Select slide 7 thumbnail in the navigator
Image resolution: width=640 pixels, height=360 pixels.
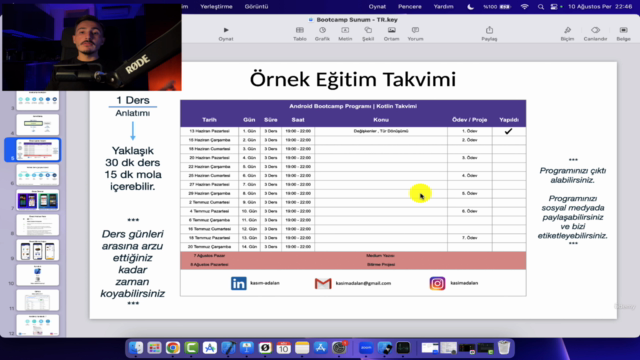tap(38, 200)
